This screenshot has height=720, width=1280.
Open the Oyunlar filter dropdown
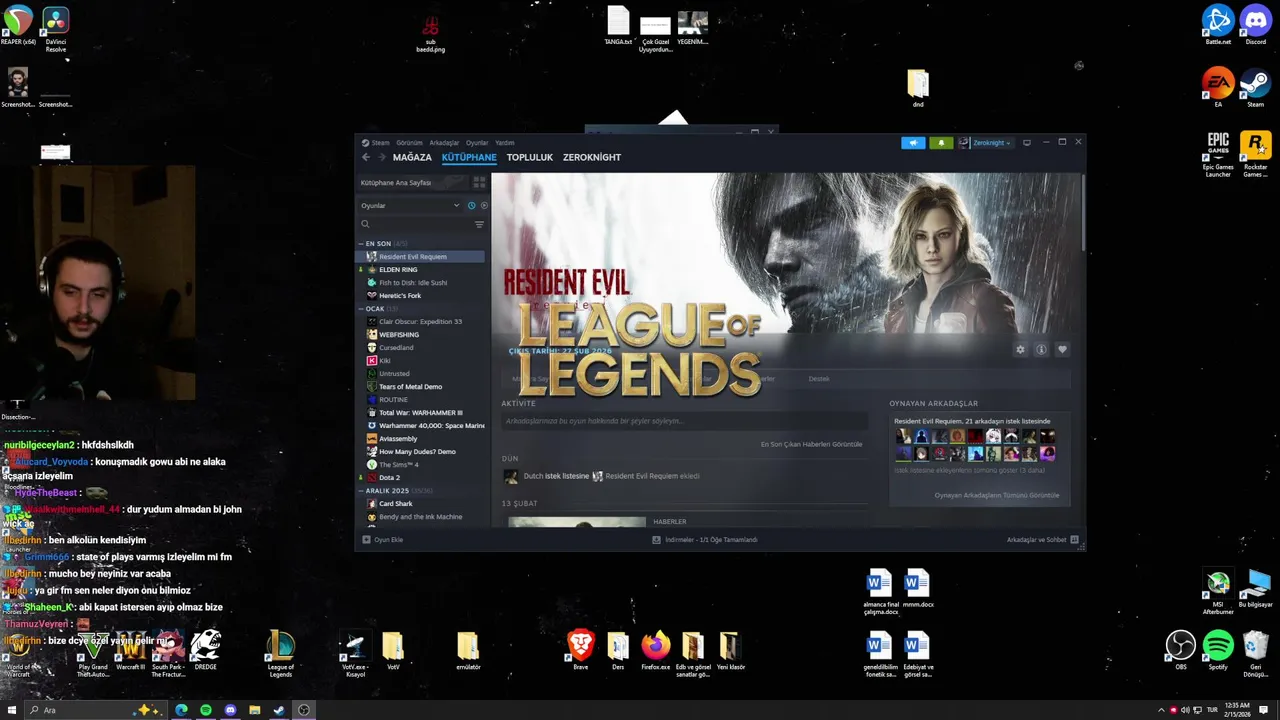tap(410, 205)
